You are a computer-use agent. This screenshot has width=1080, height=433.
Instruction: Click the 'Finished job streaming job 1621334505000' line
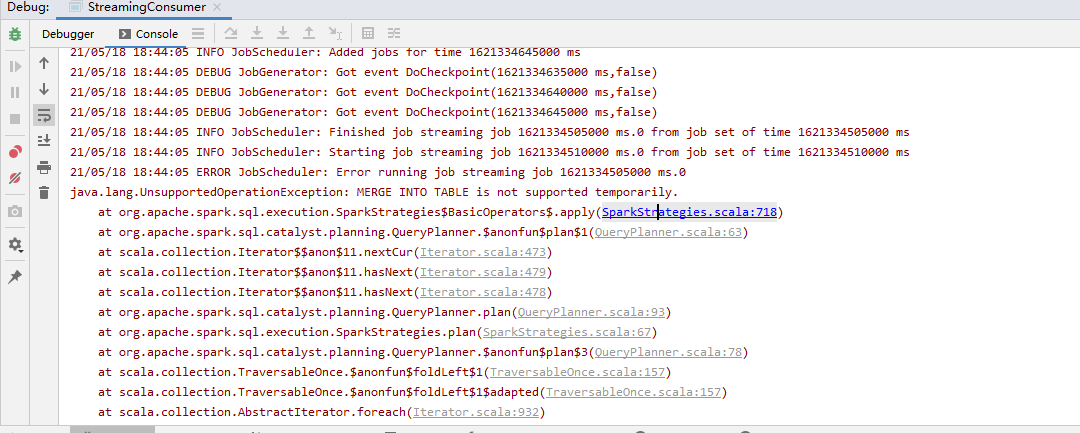[490, 132]
